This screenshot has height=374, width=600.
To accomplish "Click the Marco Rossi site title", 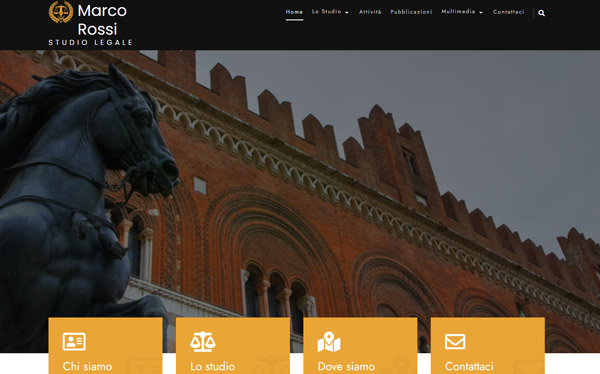I will coord(102,20).
